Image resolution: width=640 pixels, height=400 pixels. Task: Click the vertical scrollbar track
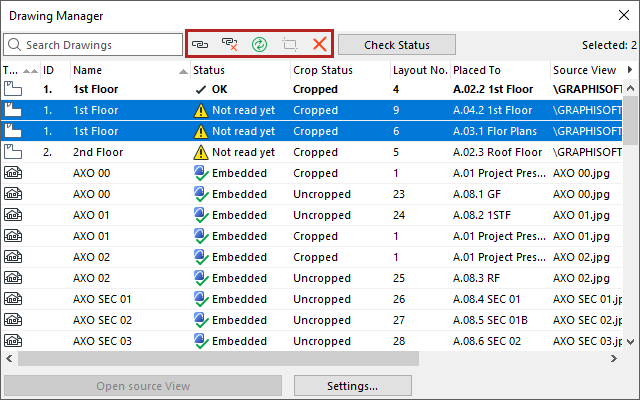click(x=631, y=250)
